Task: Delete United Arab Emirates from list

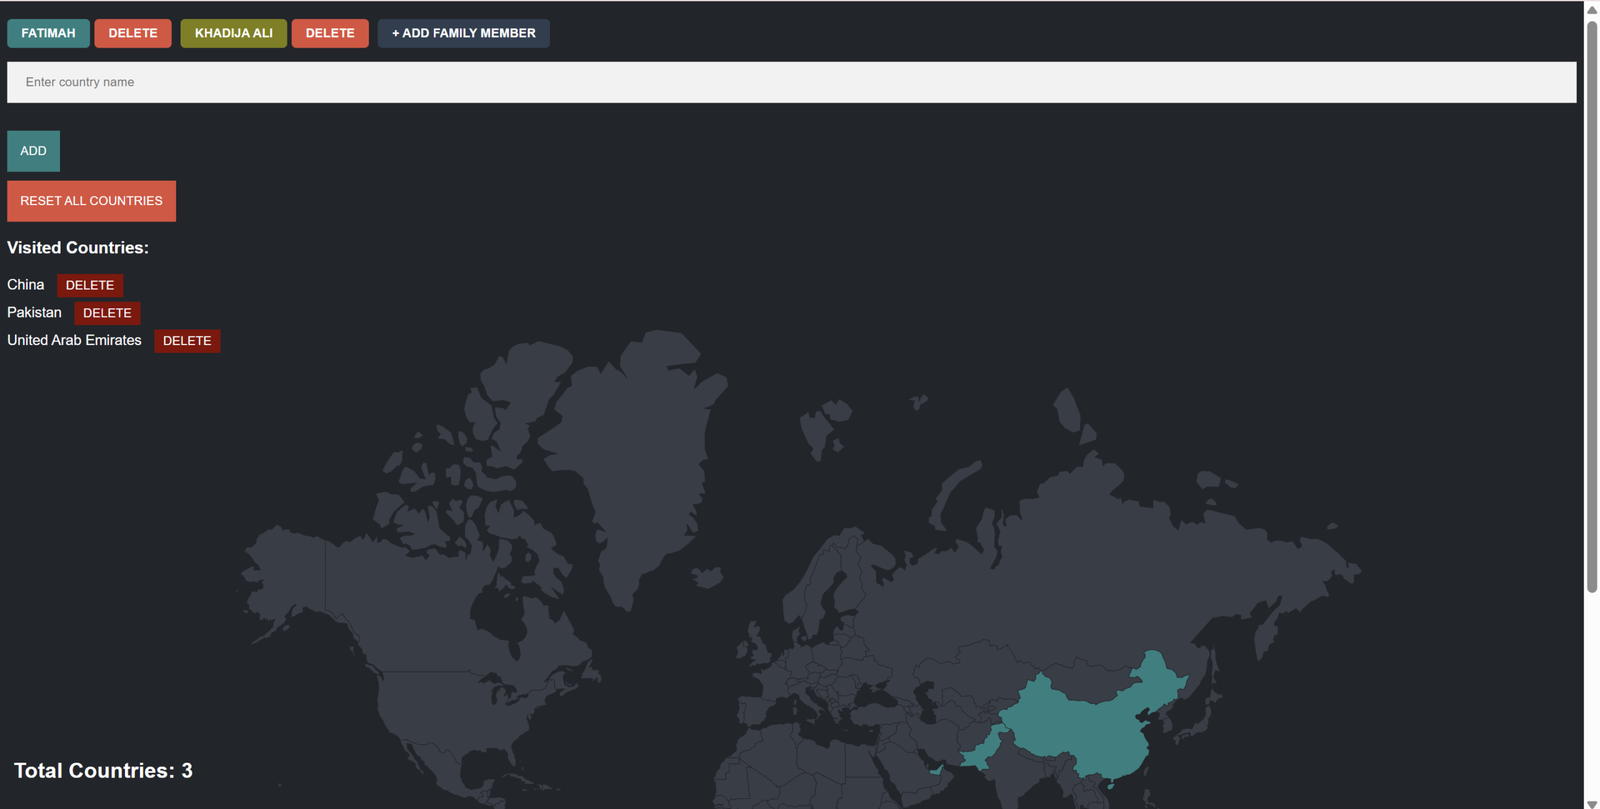Action: point(187,341)
